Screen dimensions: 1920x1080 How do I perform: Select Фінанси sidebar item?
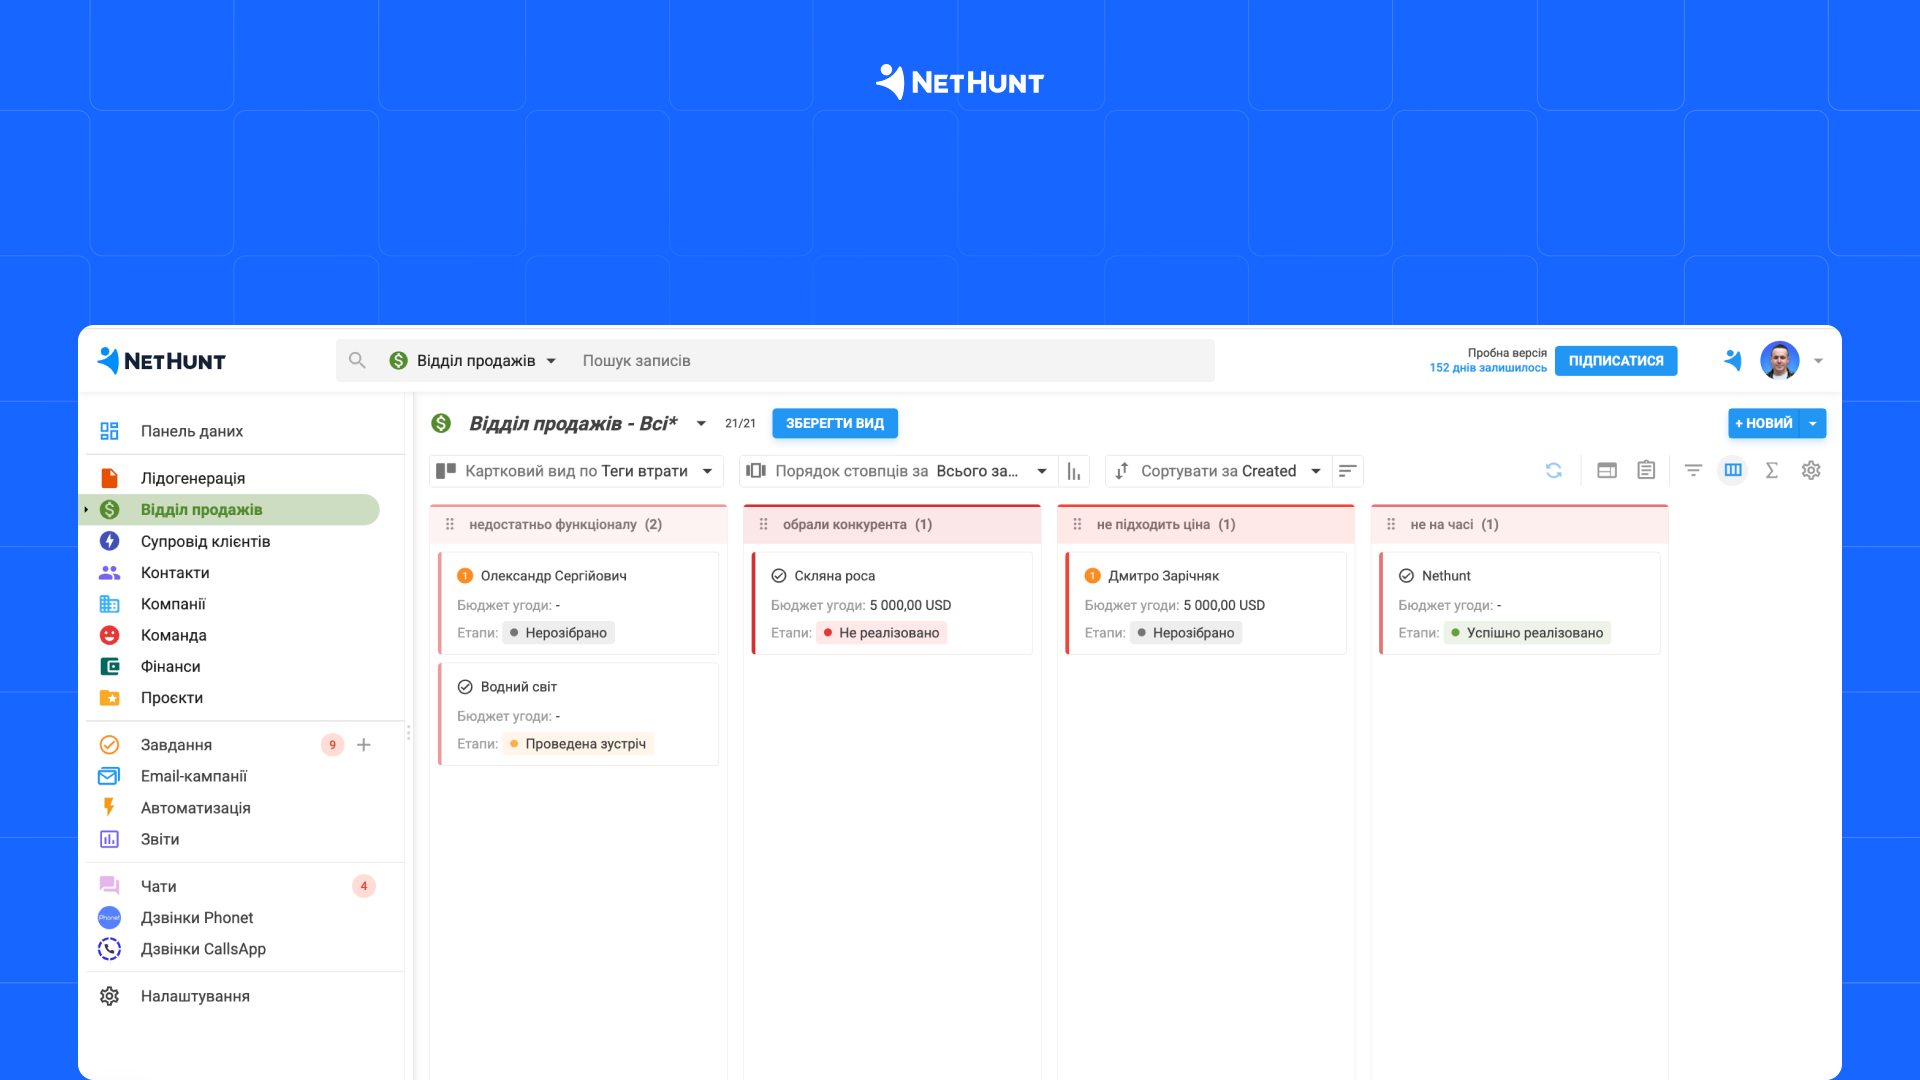click(x=170, y=666)
